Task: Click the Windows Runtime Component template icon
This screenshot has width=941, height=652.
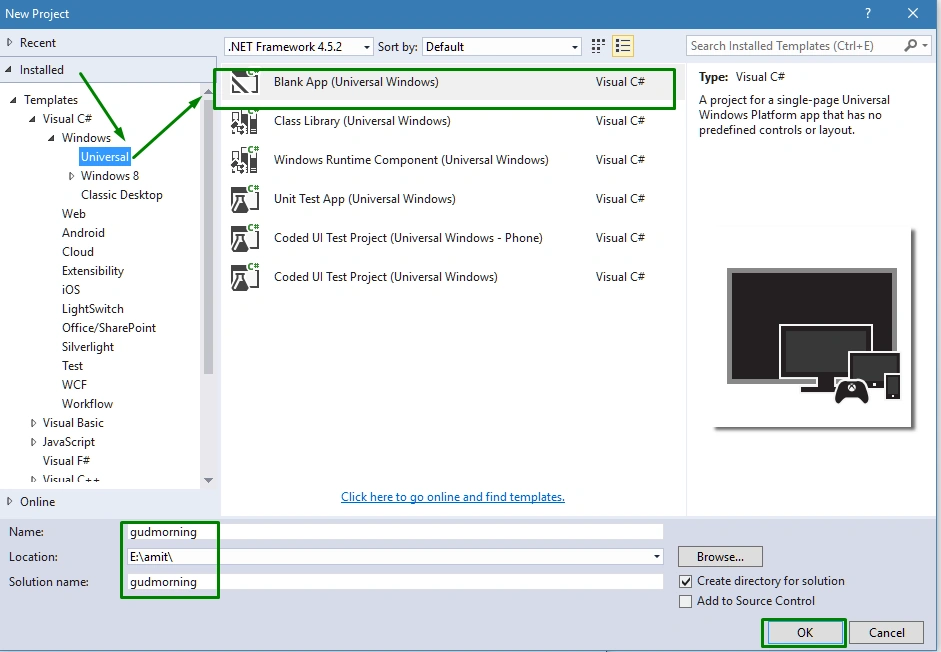Action: [x=245, y=160]
